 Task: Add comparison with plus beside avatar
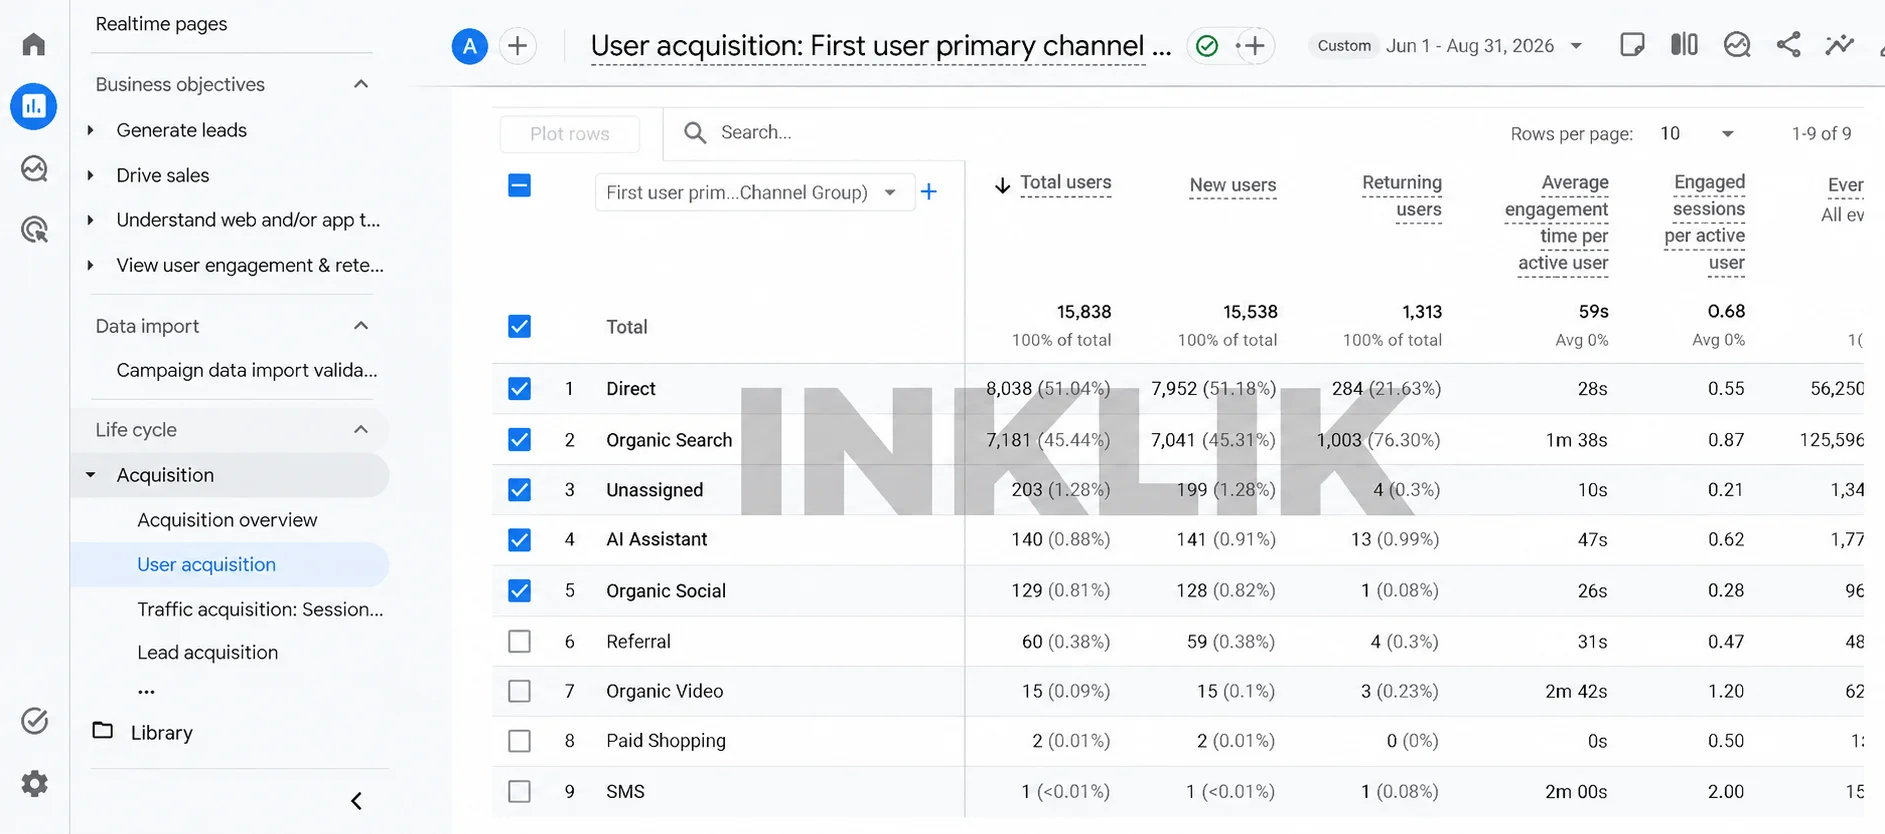click(517, 46)
